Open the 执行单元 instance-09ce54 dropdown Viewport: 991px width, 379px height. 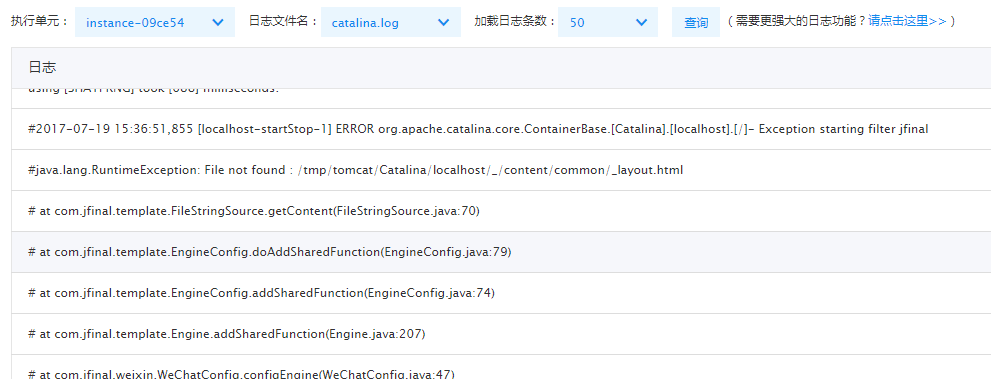(x=155, y=22)
